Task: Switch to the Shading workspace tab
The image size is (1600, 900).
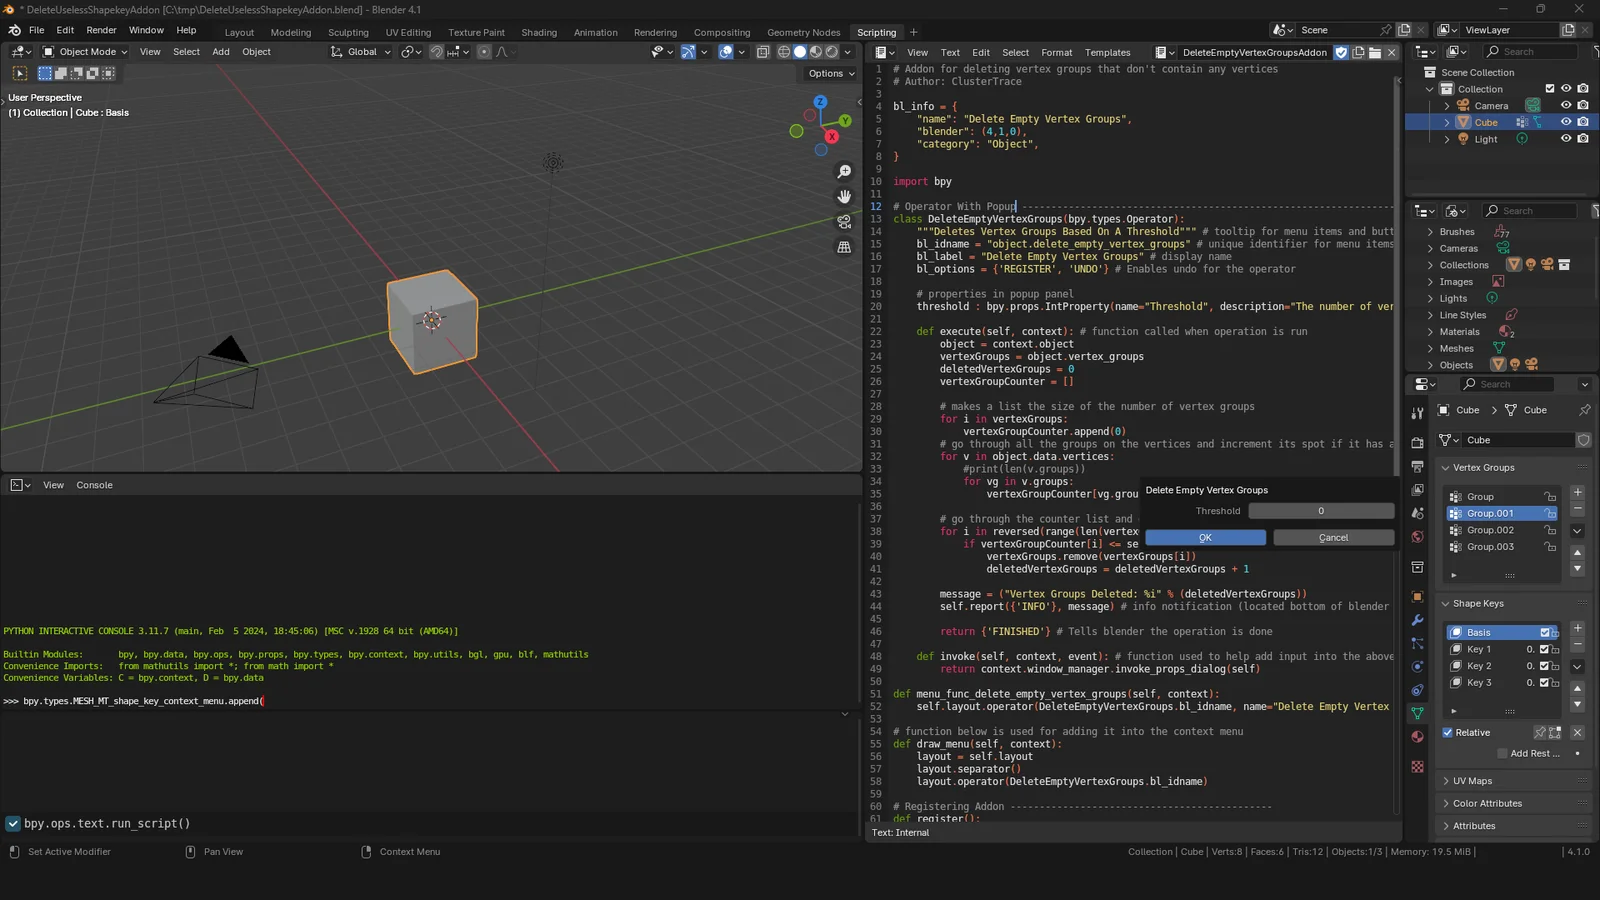Action: pyautogui.click(x=539, y=33)
